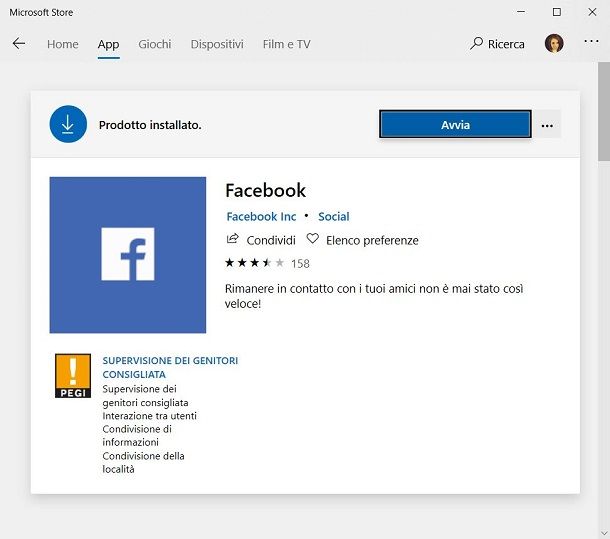Open the top-right more options menu
The image size is (610, 539).
pos(591,41)
